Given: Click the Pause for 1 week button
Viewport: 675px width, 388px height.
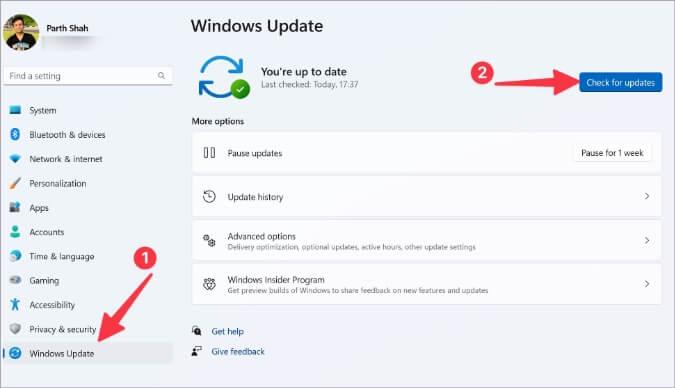Looking at the screenshot, I should [612, 153].
